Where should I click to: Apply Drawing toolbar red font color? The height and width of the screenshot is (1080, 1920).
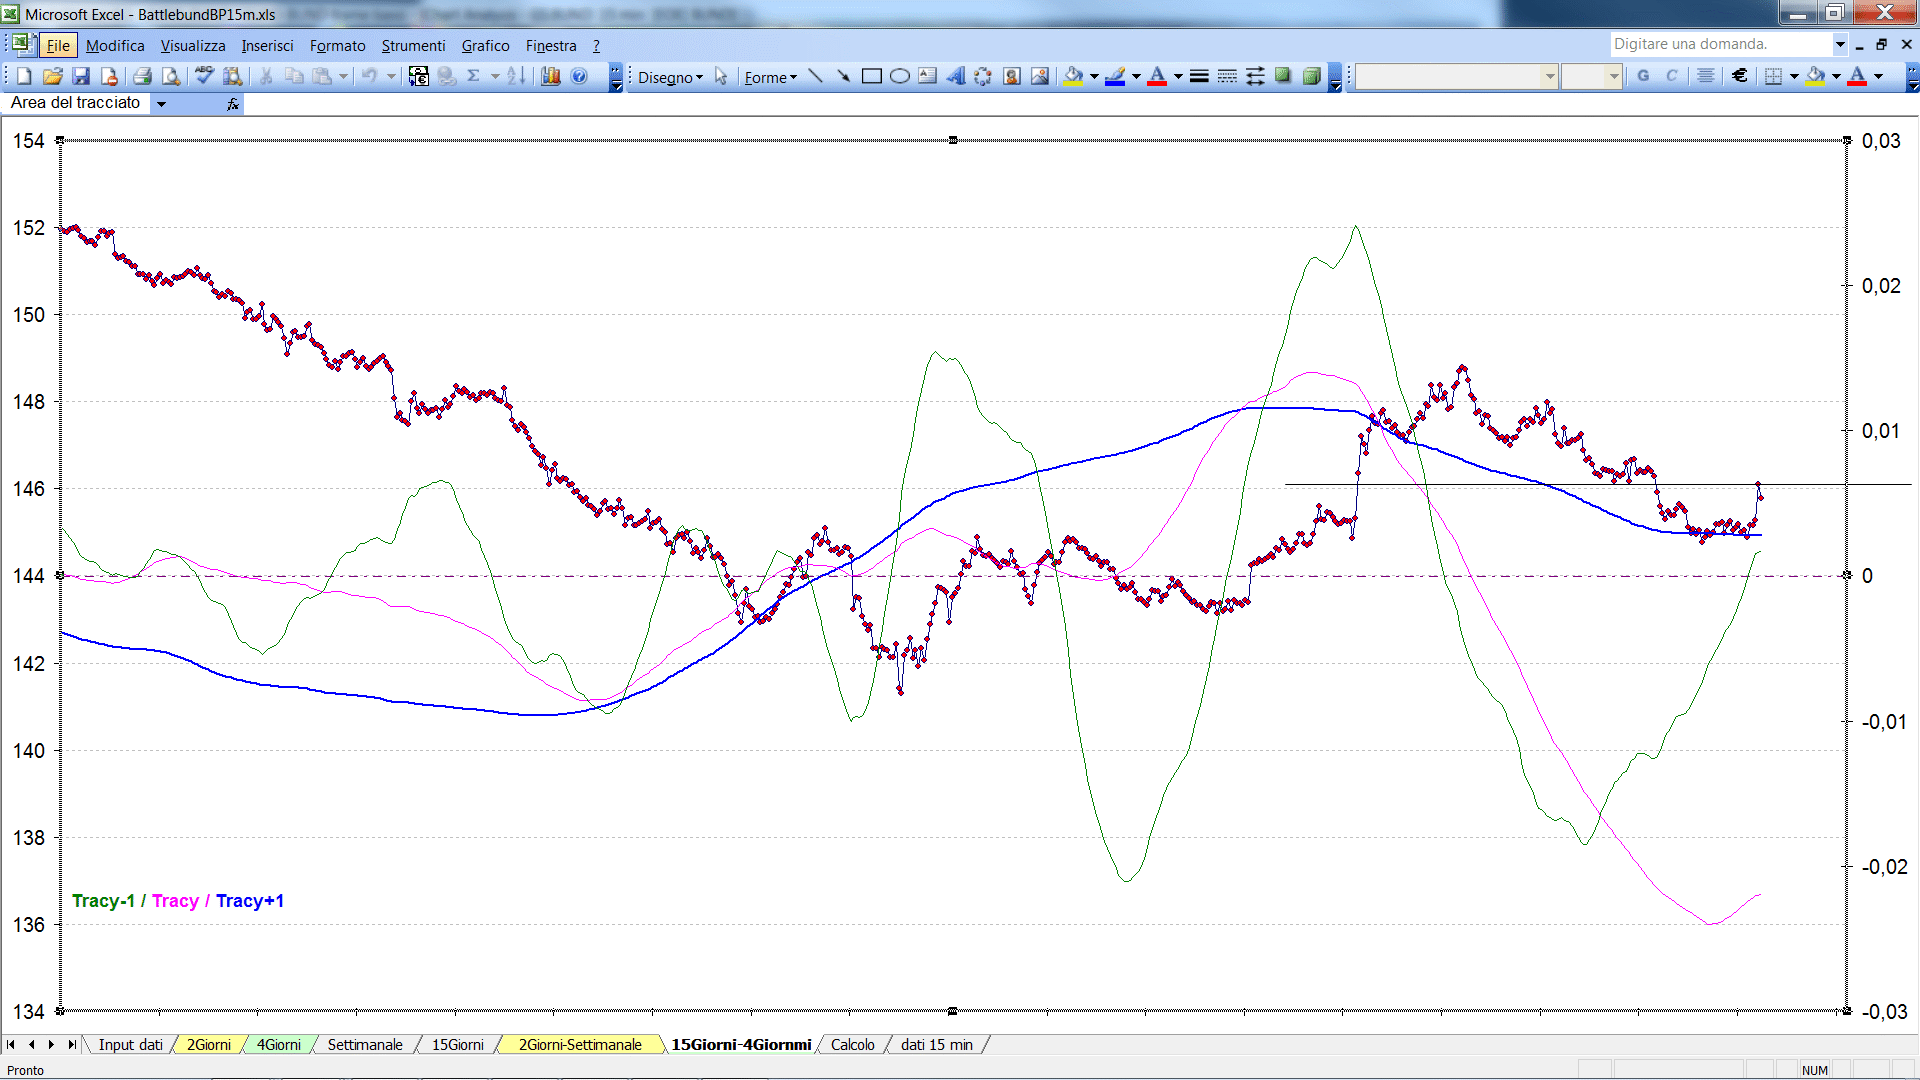coord(1157,76)
